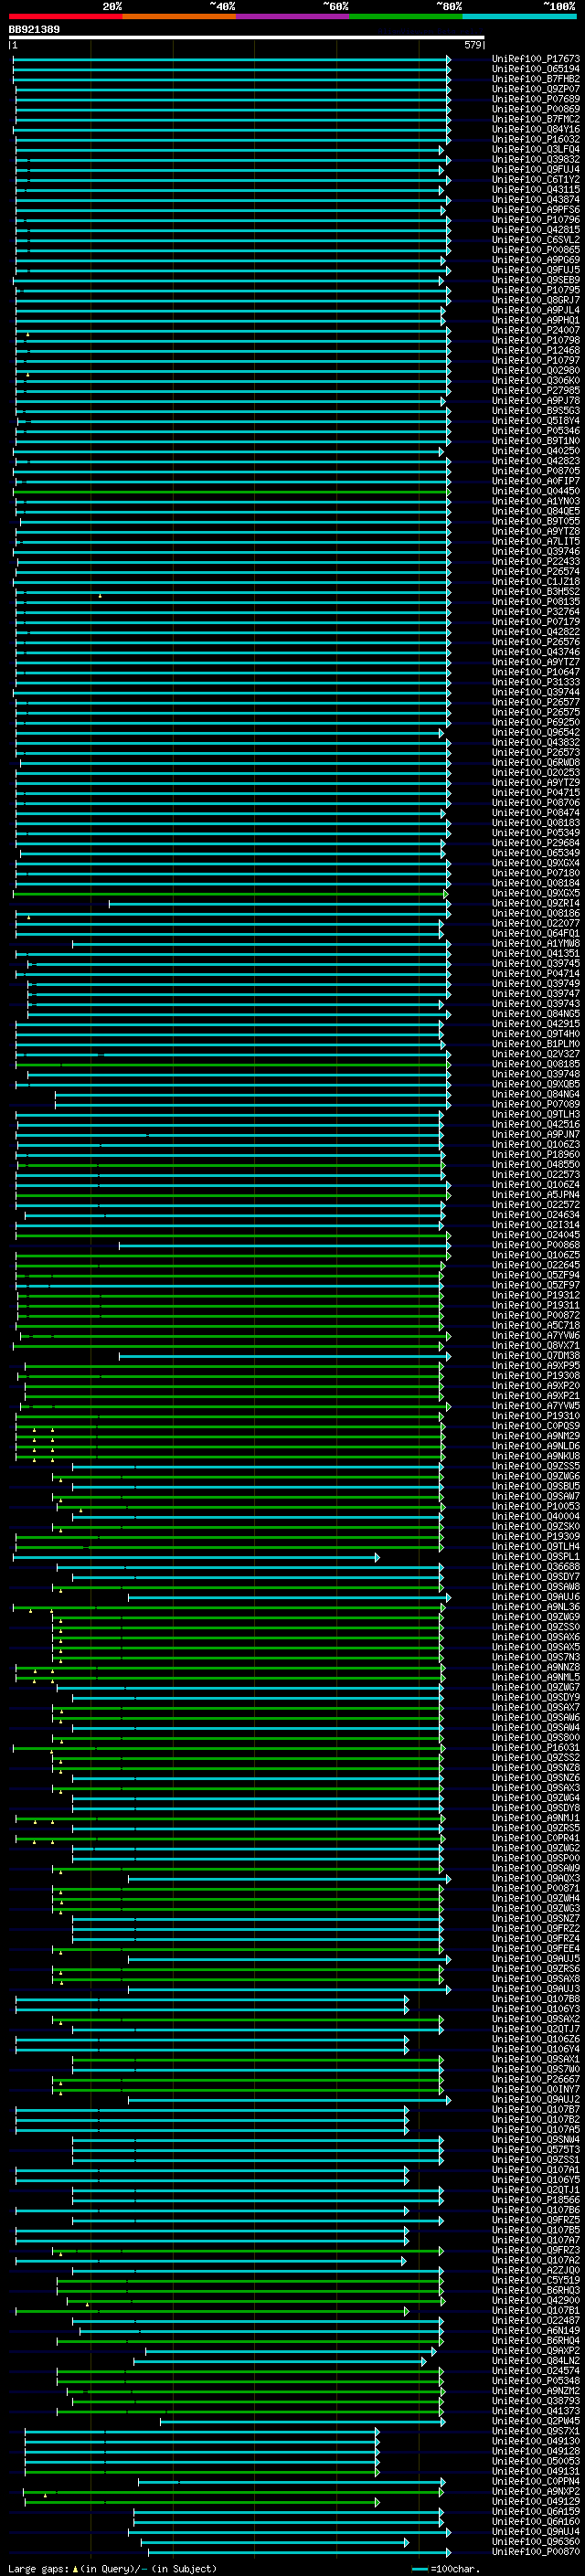Open hit UniRef100_P10796
585x2576 pixels.
coord(536,220)
